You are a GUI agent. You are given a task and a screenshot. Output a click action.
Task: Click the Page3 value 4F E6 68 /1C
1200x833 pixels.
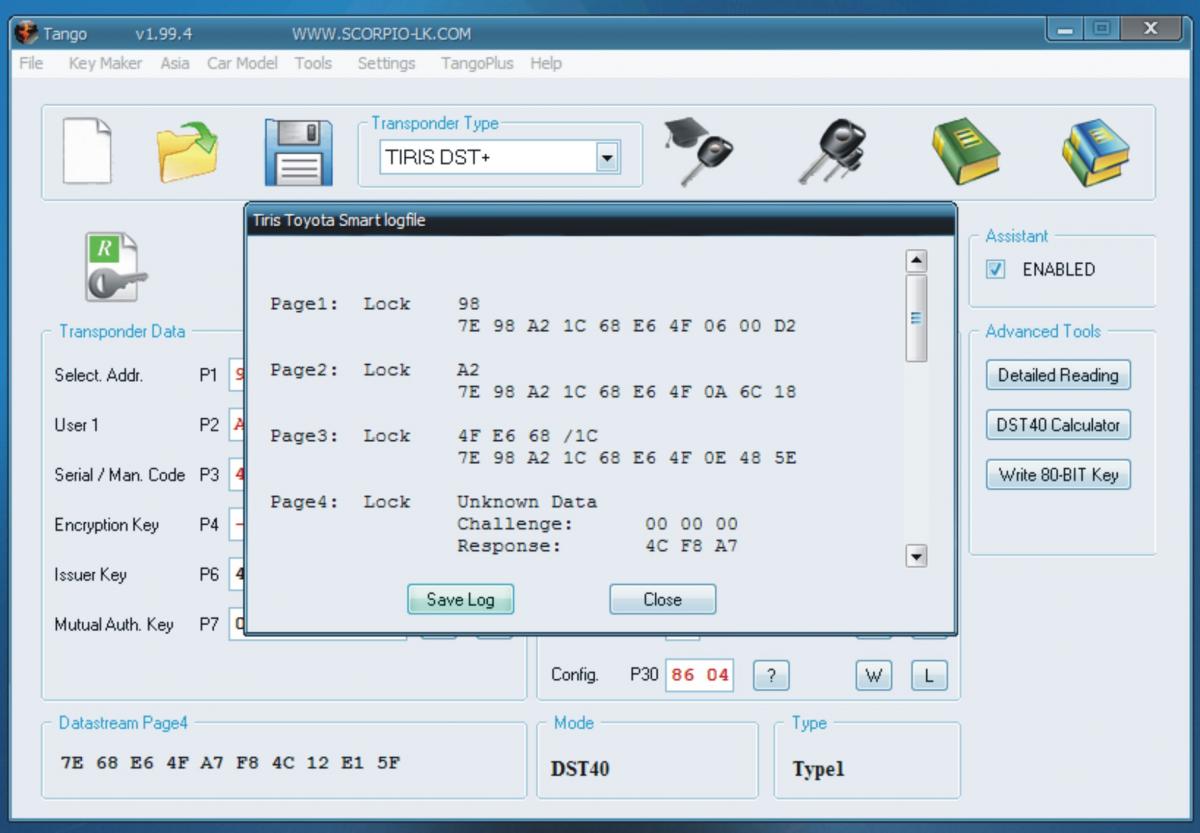pos(528,436)
